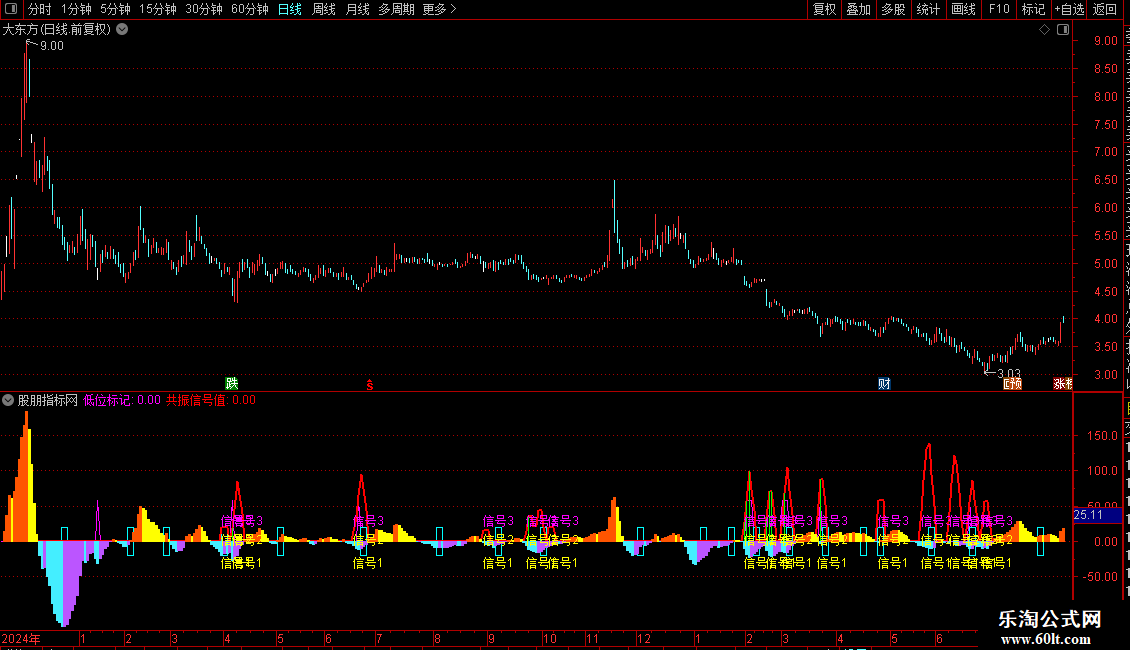This screenshot has width=1130, height=650.
Task: Click the orange 预 forecast marker
Action: click(x=1013, y=383)
